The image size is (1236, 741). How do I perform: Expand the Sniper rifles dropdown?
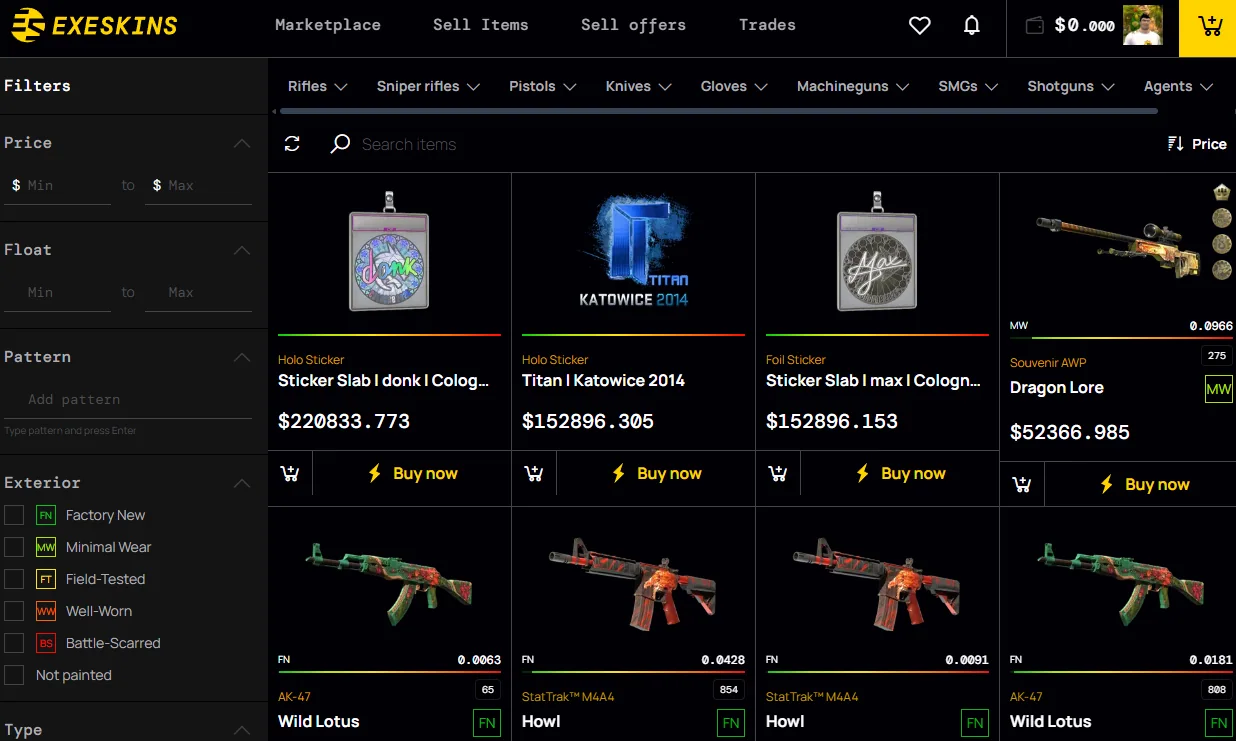click(x=428, y=86)
